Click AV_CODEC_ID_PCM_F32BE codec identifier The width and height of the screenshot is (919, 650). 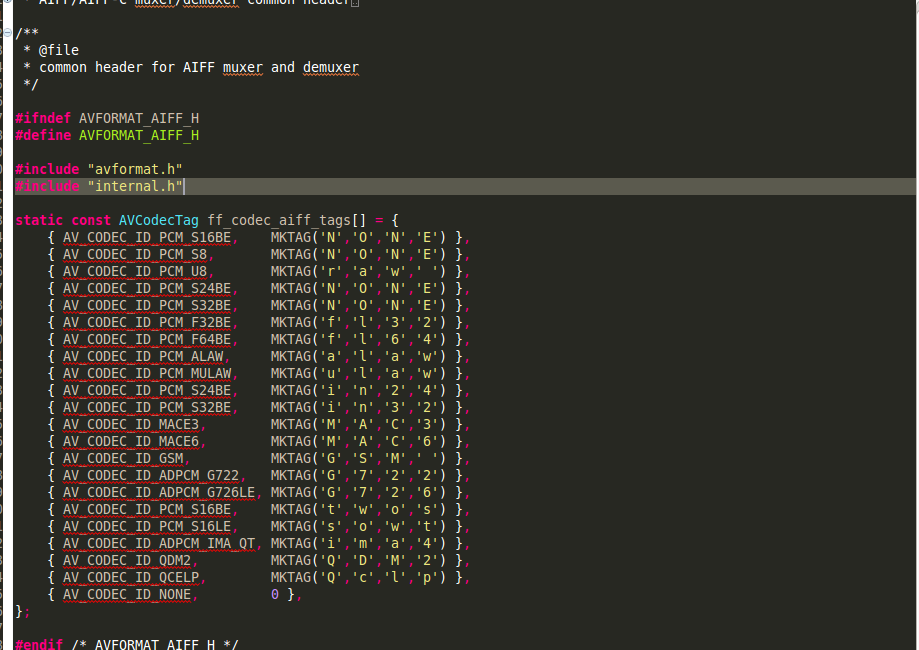[147, 322]
